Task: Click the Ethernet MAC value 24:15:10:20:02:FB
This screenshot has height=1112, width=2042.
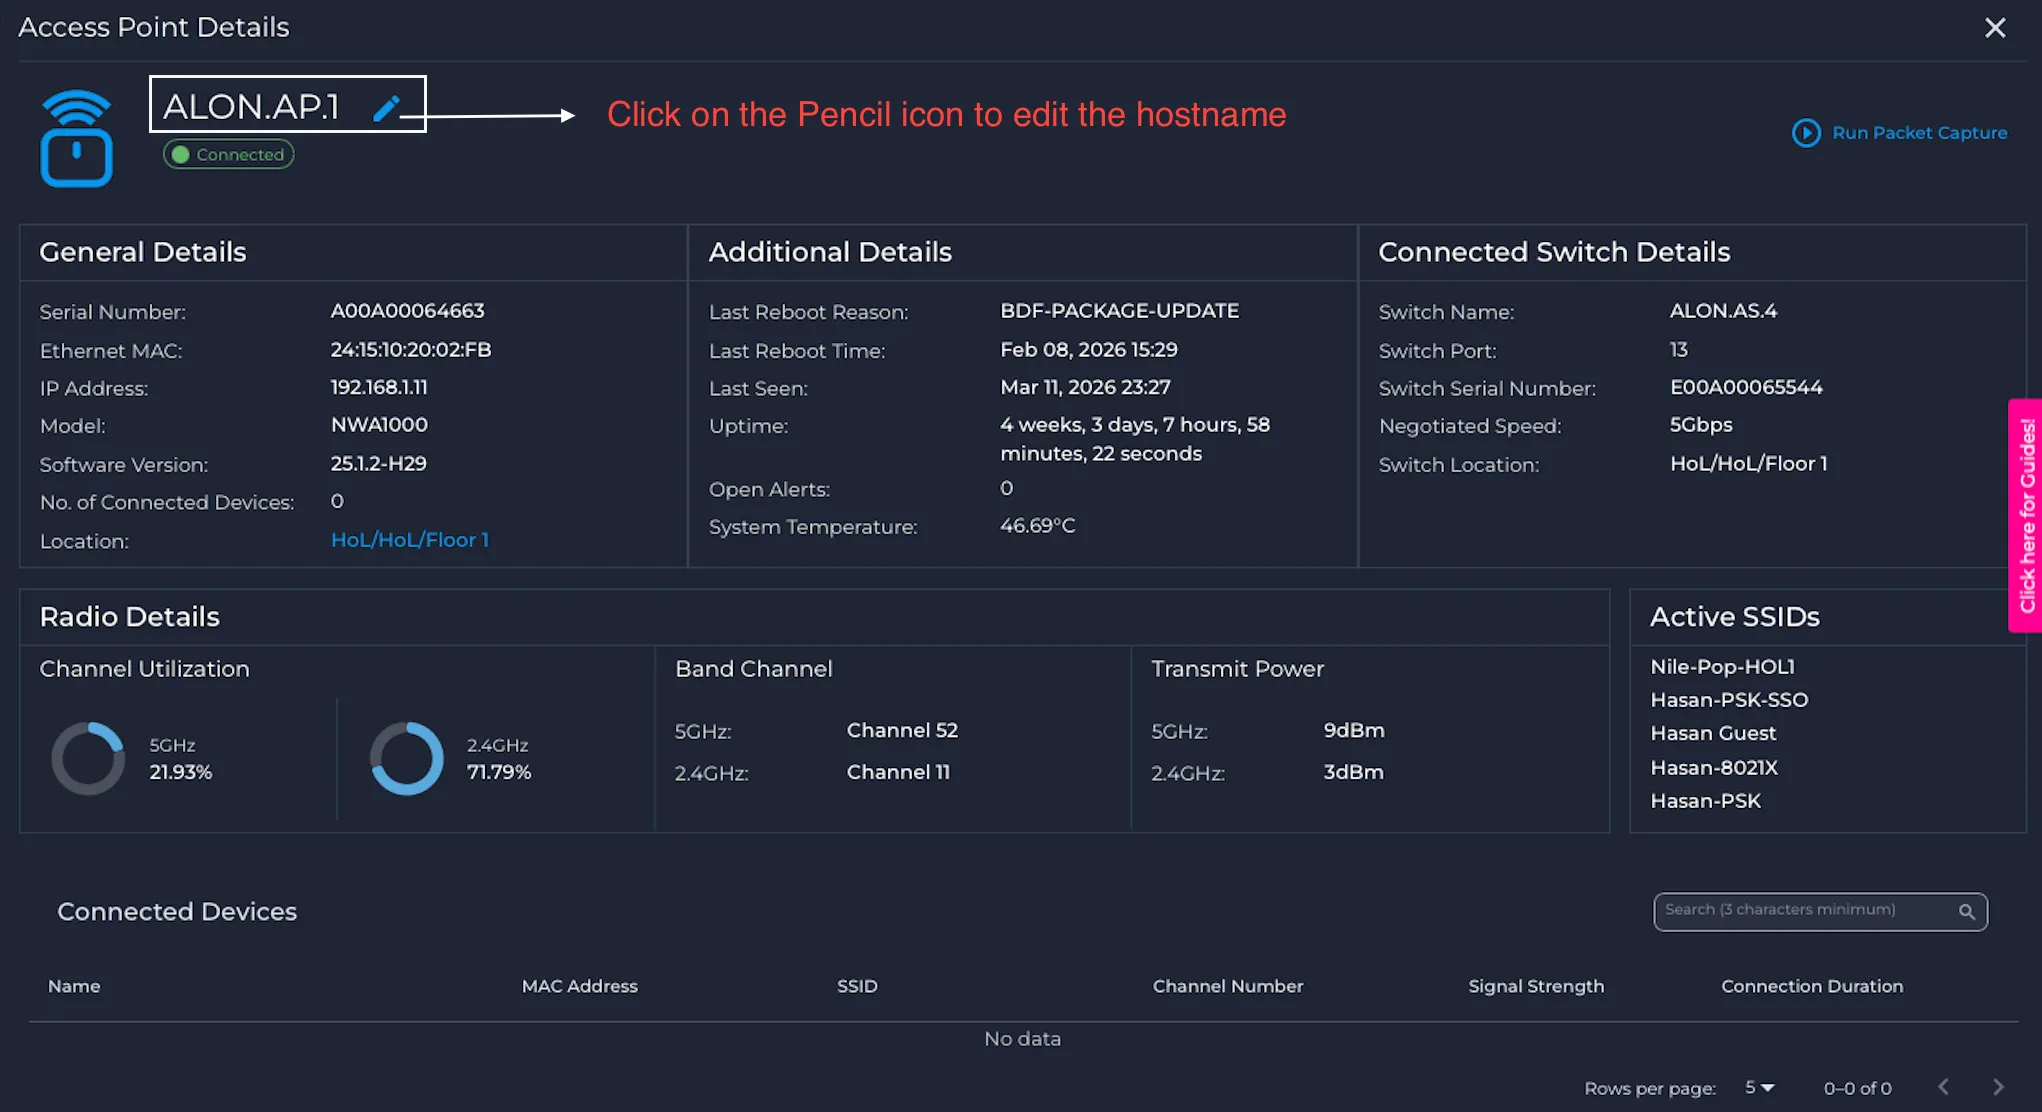Action: [411, 350]
